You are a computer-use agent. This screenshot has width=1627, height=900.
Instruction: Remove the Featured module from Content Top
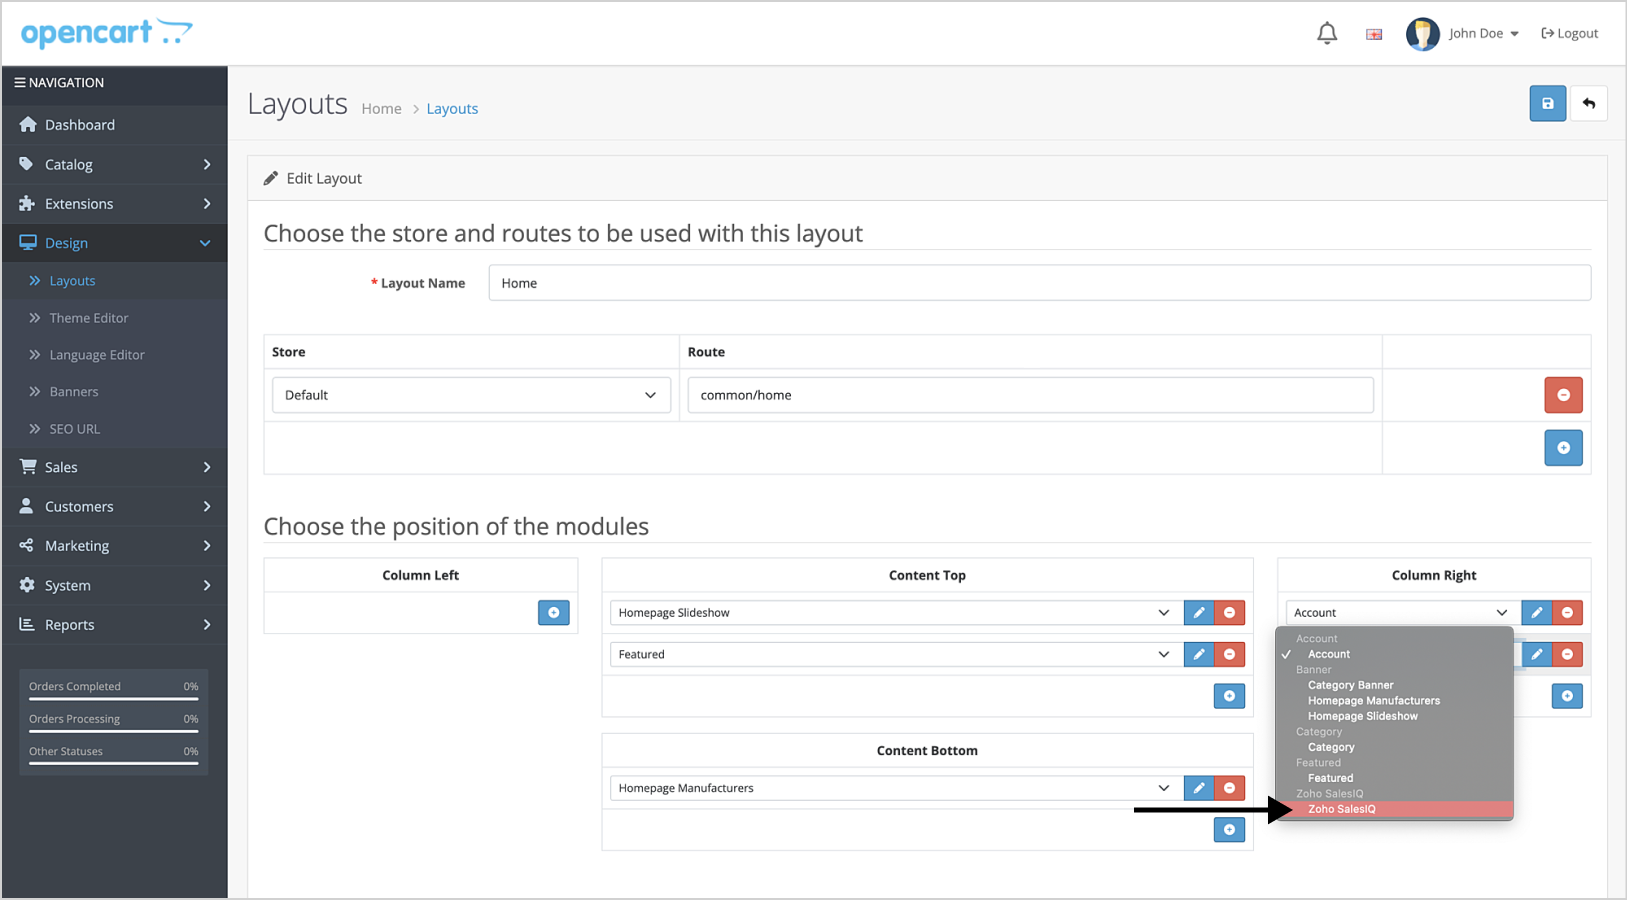(x=1230, y=655)
